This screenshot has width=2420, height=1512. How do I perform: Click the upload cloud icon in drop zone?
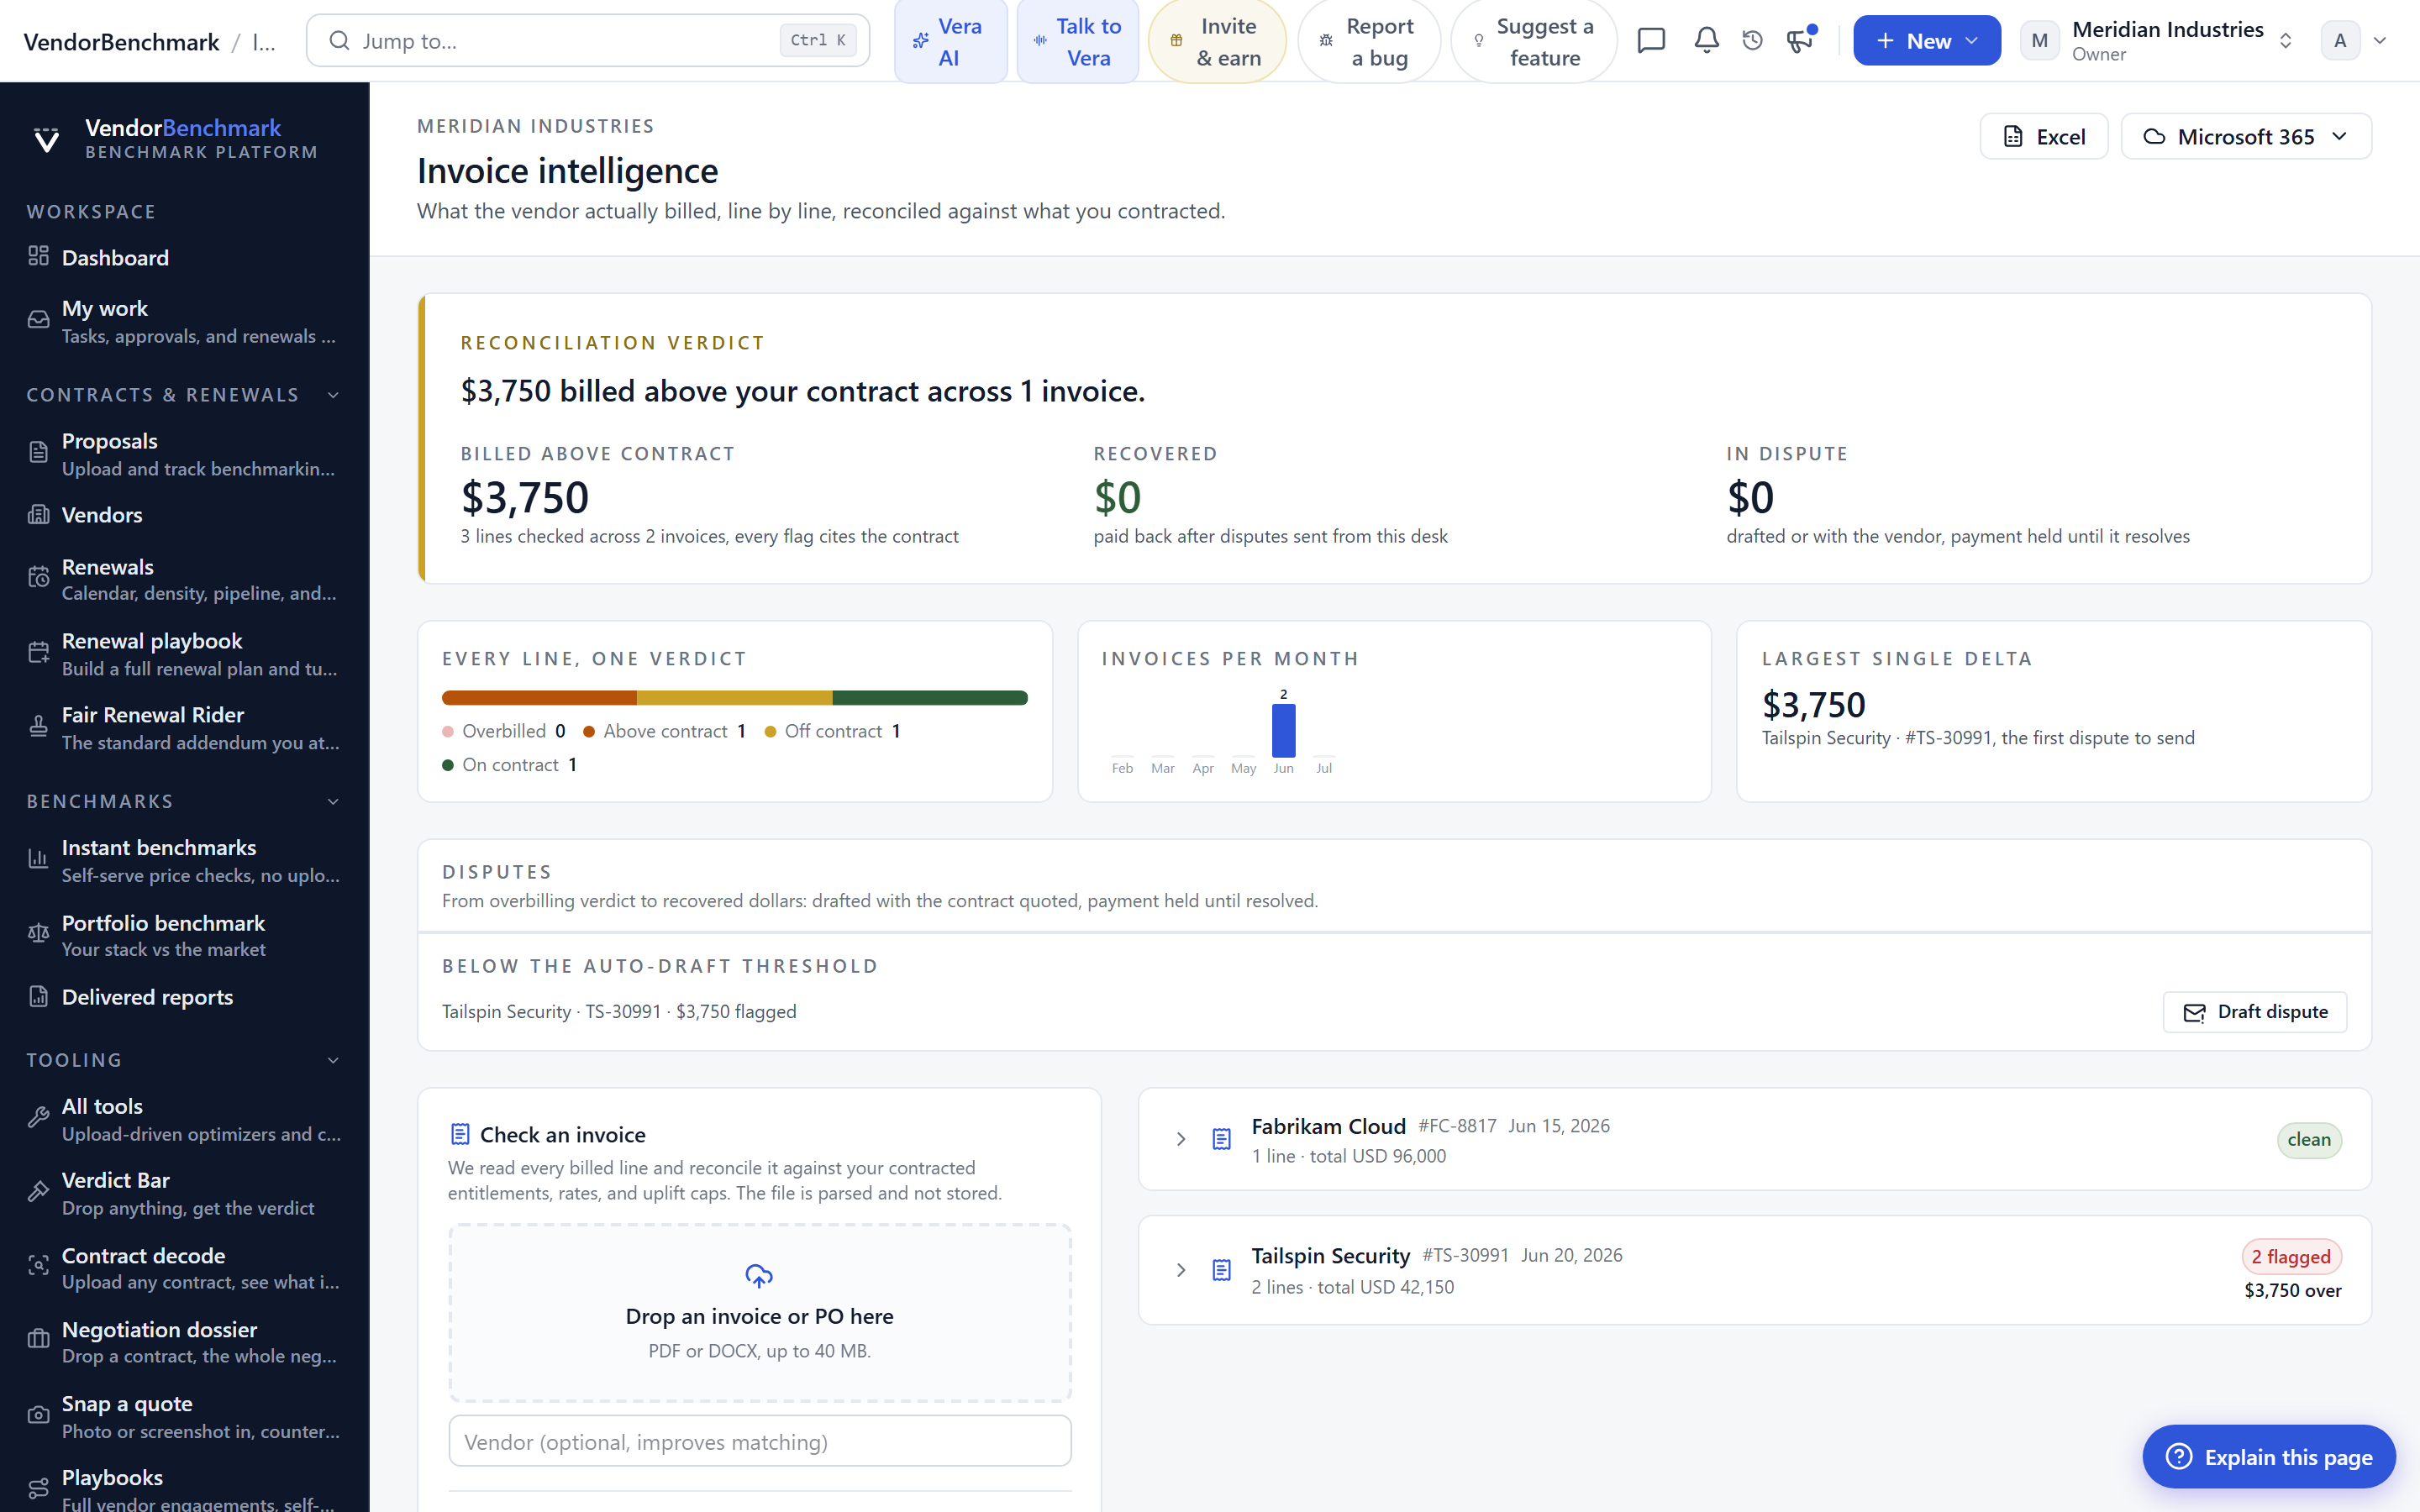759,1276
